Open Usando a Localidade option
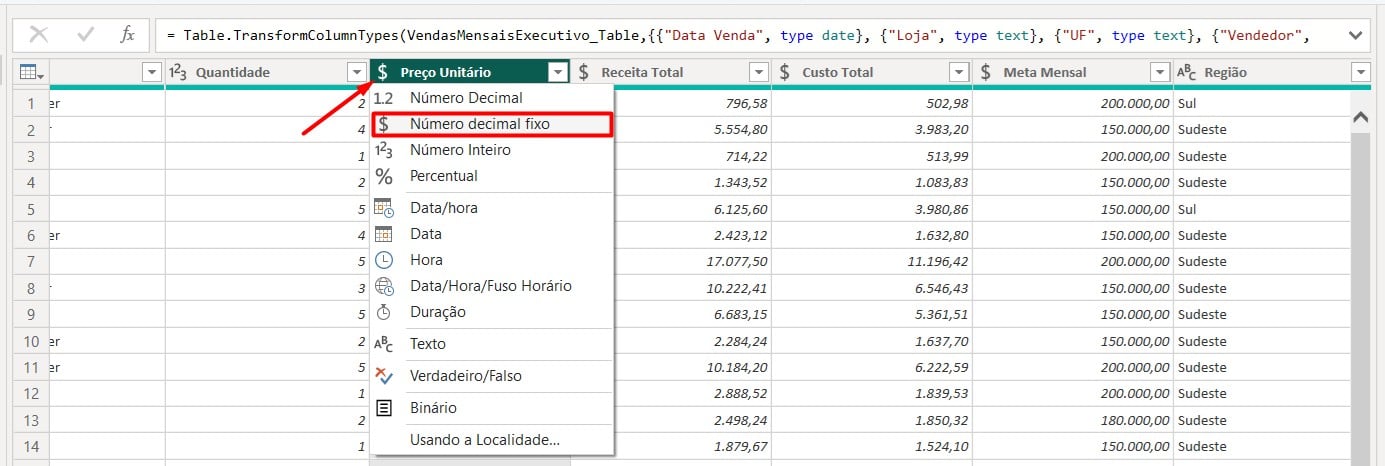 [491, 440]
